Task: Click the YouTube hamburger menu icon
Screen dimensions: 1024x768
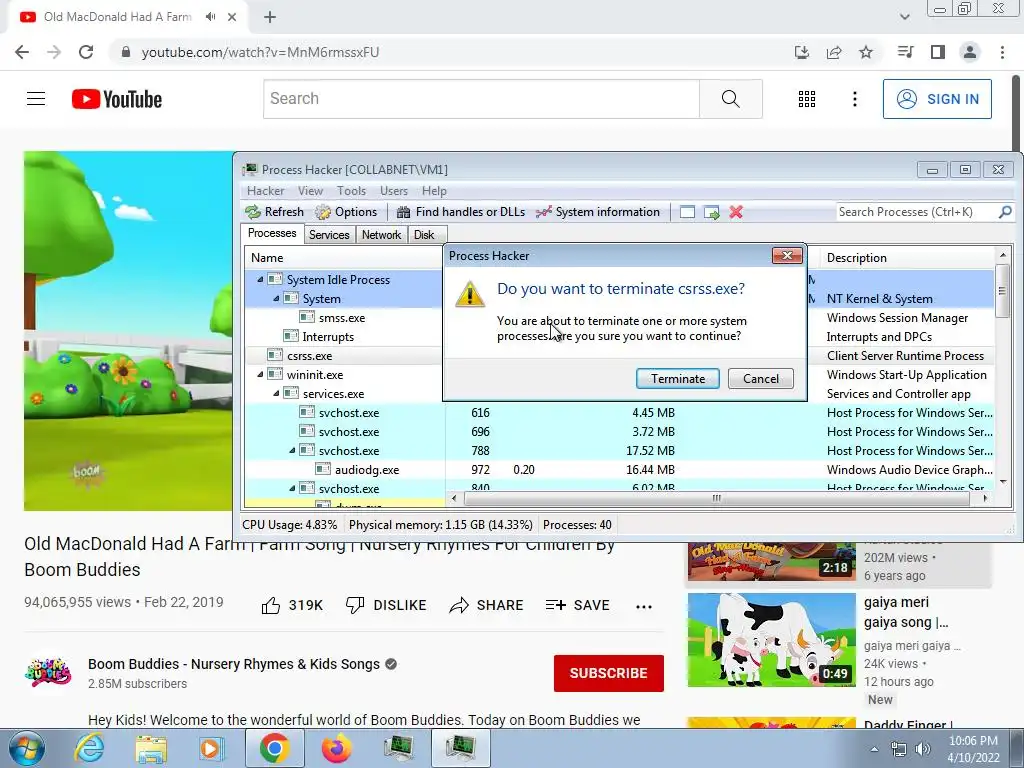Action: pyautogui.click(x=36, y=99)
